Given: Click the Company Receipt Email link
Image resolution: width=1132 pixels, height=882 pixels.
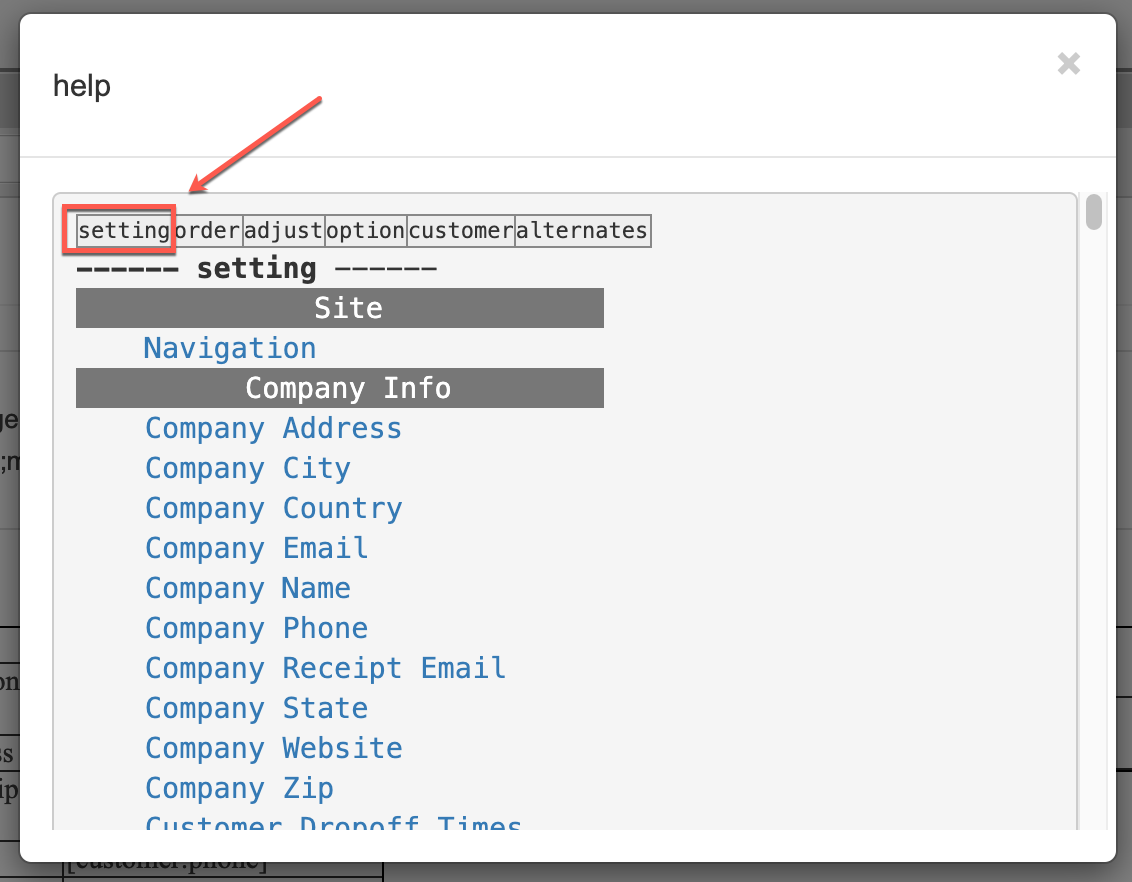Looking at the screenshot, I should tap(325, 668).
